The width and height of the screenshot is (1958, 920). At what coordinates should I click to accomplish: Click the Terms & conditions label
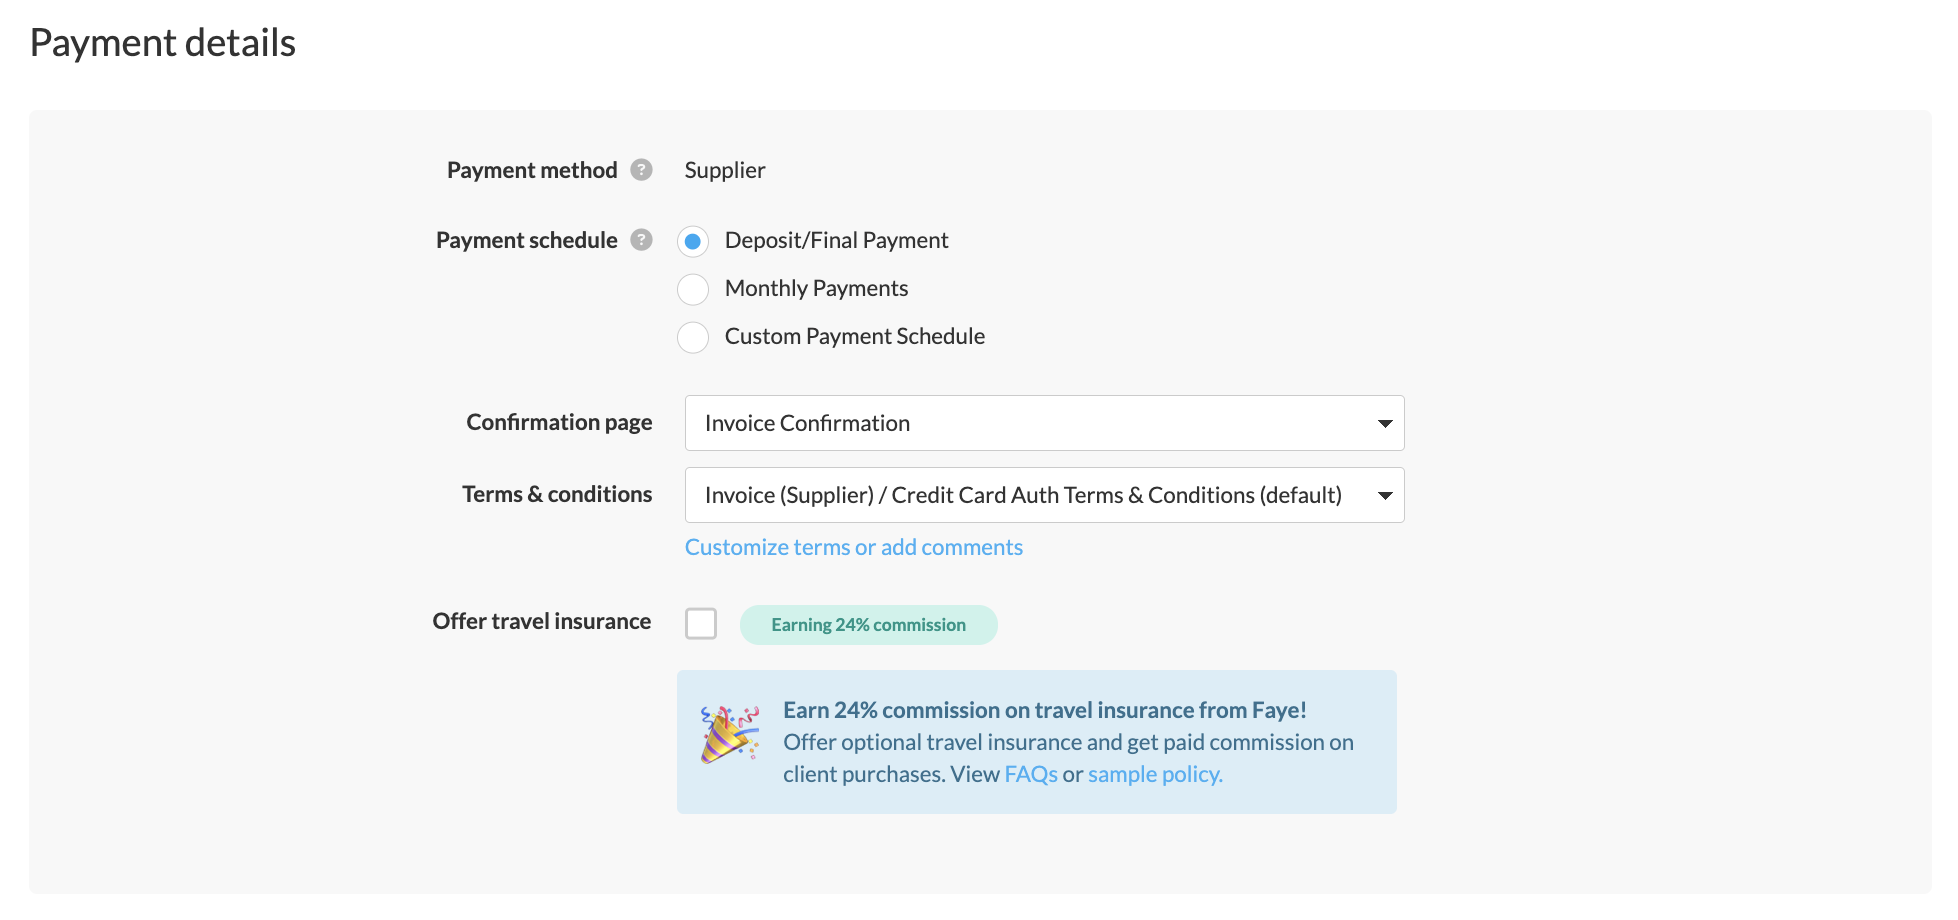[x=557, y=494]
